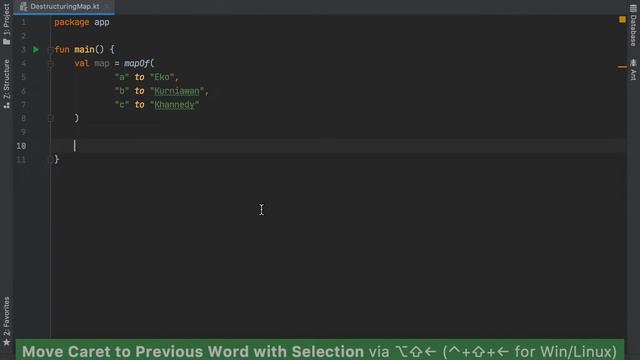
Task: Click the word "package" on line 1
Action: coord(71,22)
